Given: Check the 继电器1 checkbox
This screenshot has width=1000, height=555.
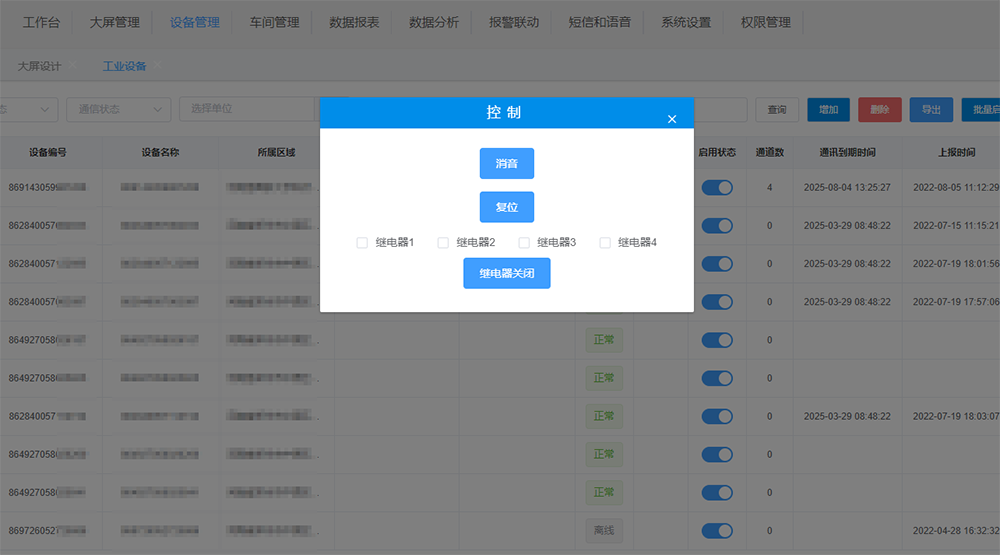Looking at the screenshot, I should (362, 243).
